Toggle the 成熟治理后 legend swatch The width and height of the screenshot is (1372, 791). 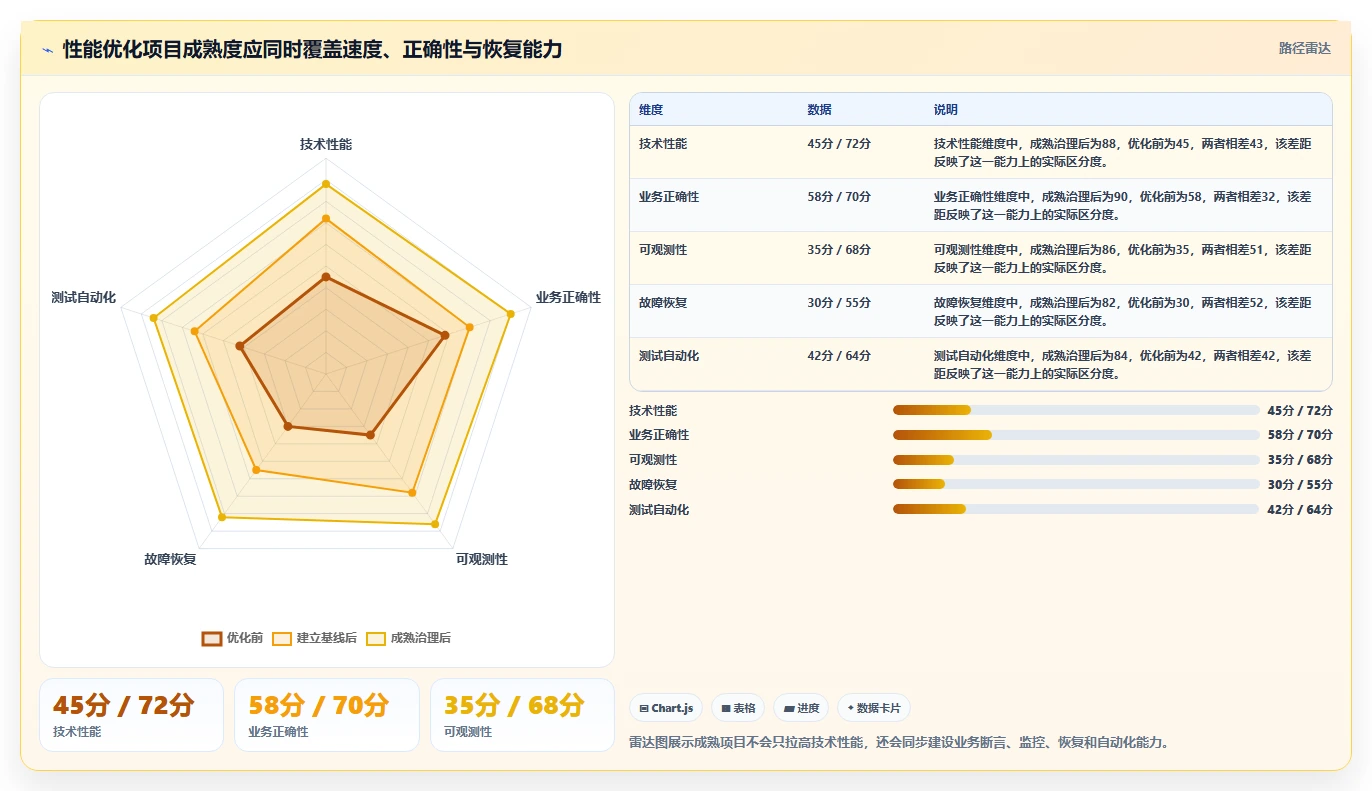376,638
